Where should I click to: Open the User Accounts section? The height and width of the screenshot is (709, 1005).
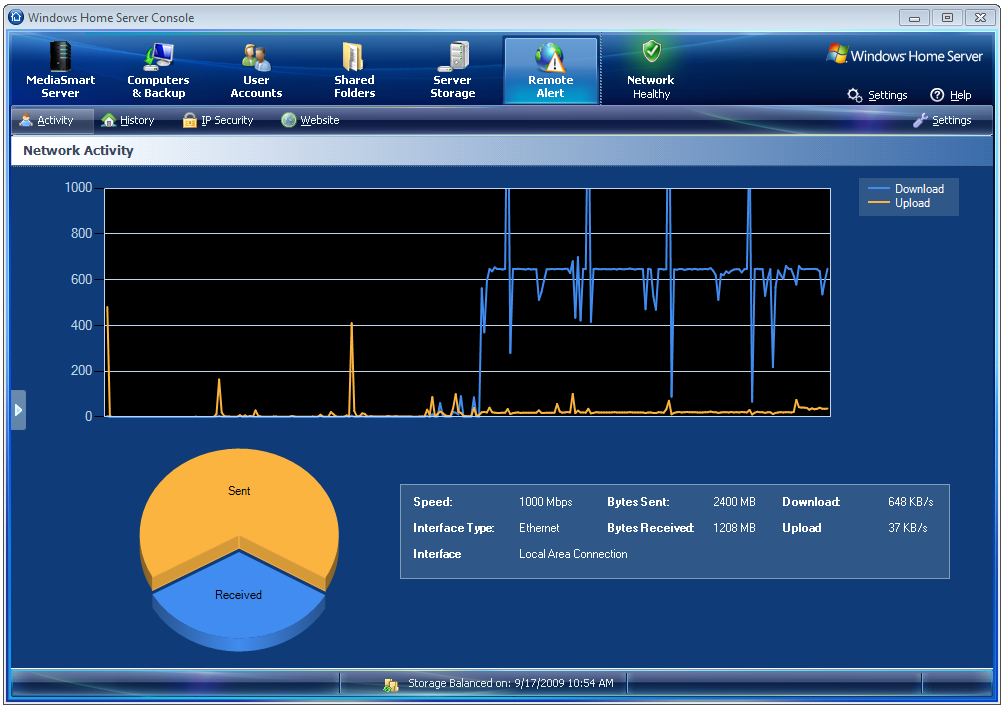click(256, 70)
